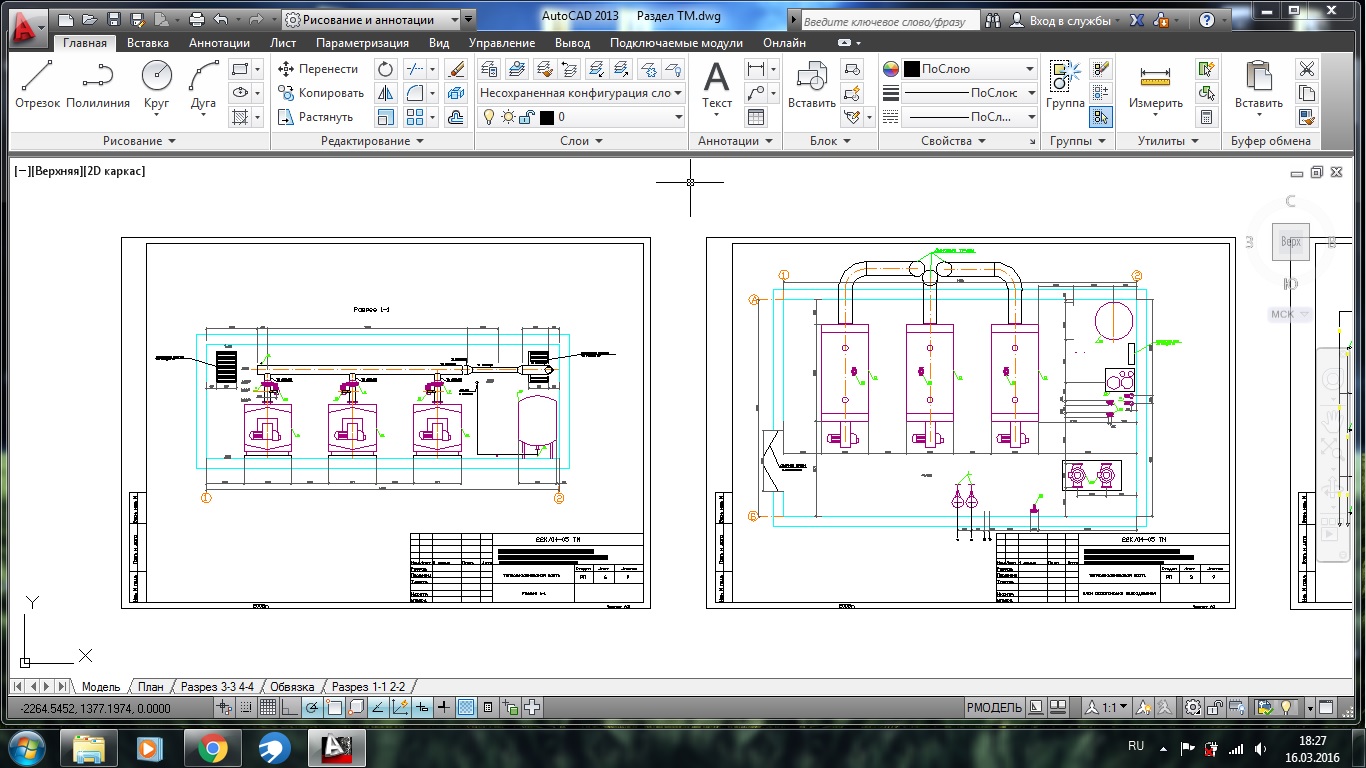Click the binoculars search icon
The height and width of the screenshot is (768, 1366).
click(x=992, y=19)
